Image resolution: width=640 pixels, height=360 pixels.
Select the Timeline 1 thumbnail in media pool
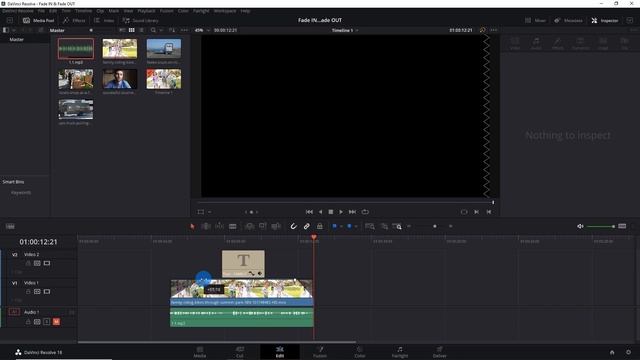[164, 79]
